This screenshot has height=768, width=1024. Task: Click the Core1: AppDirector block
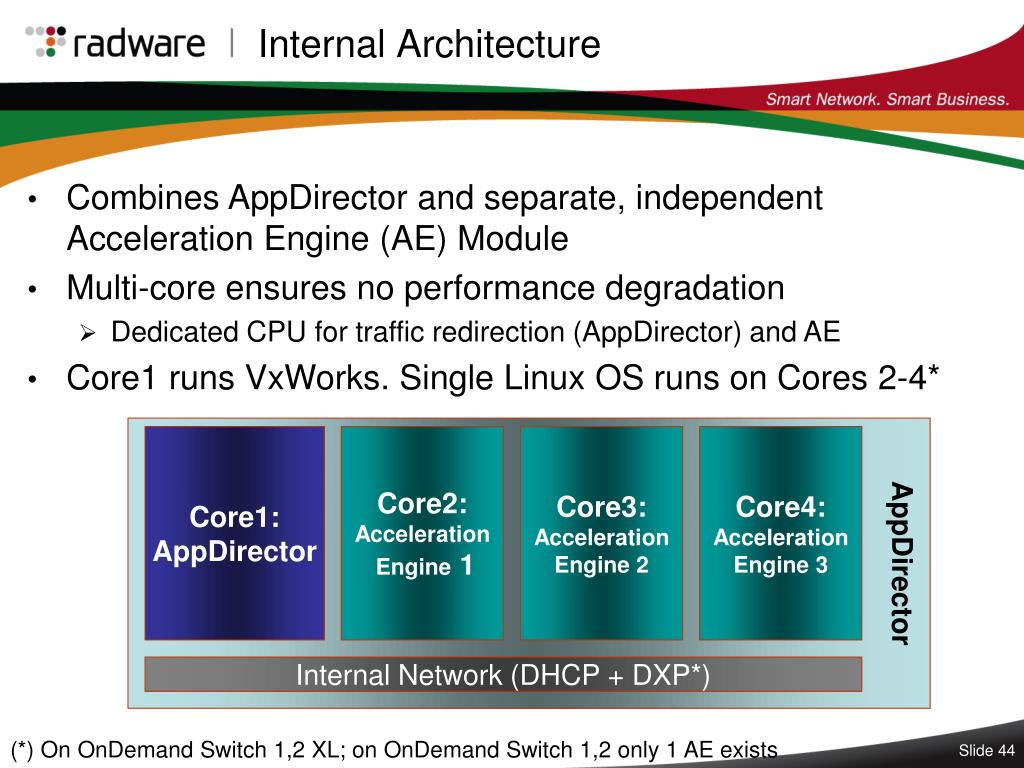coord(234,533)
